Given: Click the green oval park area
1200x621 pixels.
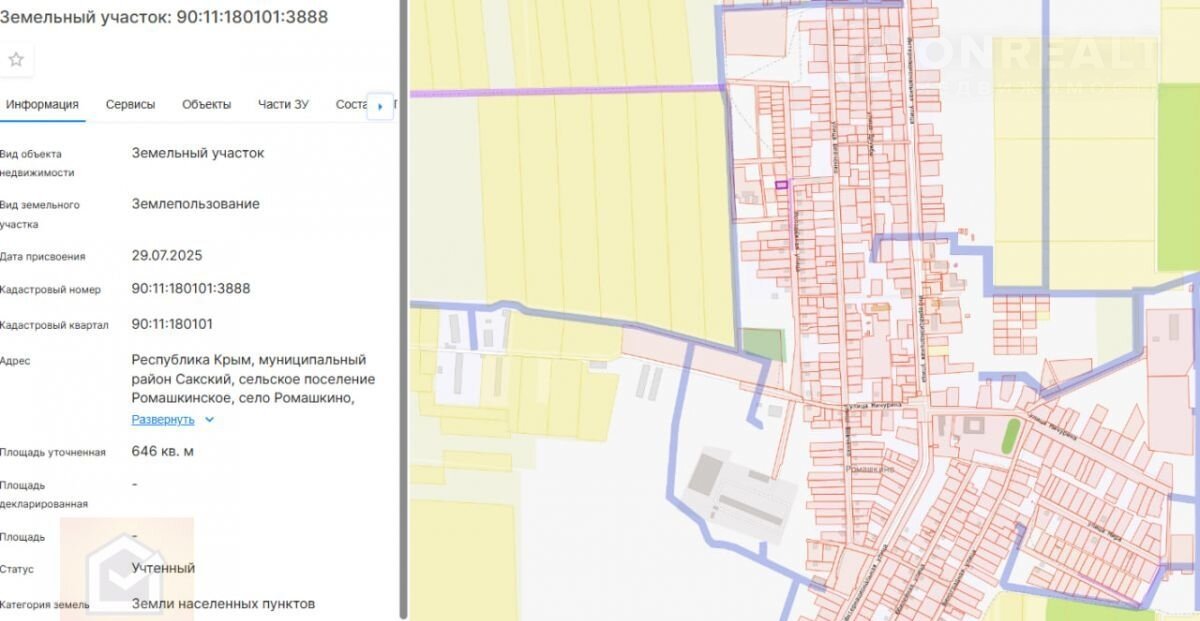Looking at the screenshot, I should click(1010, 437).
